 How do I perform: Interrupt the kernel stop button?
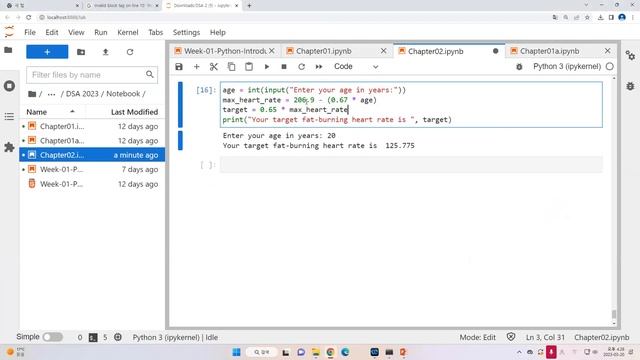point(284,67)
